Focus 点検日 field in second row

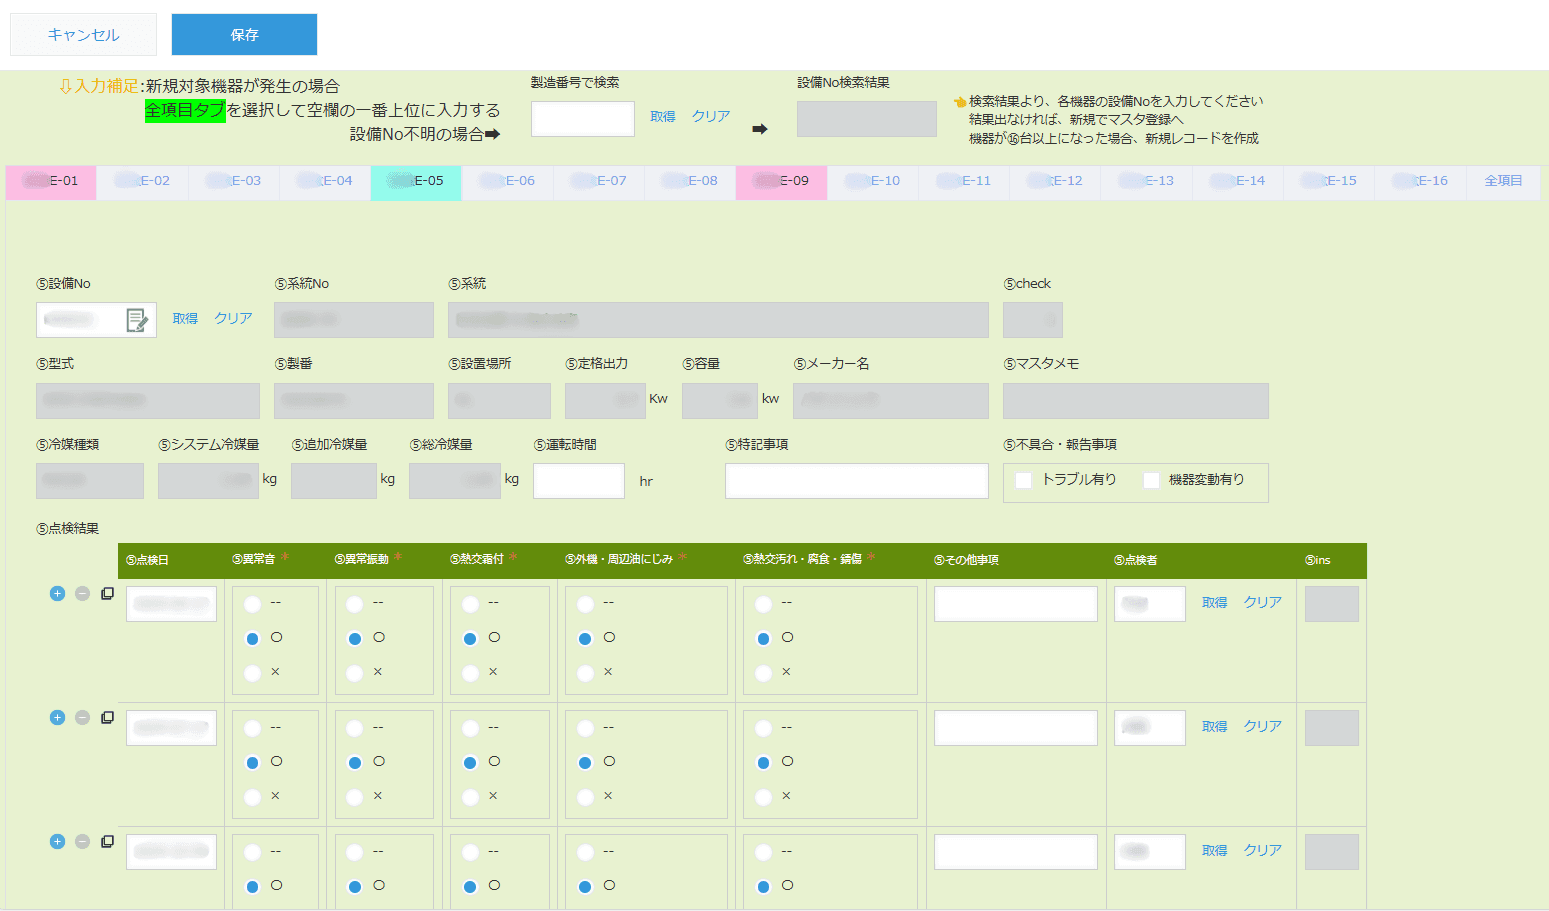click(171, 728)
